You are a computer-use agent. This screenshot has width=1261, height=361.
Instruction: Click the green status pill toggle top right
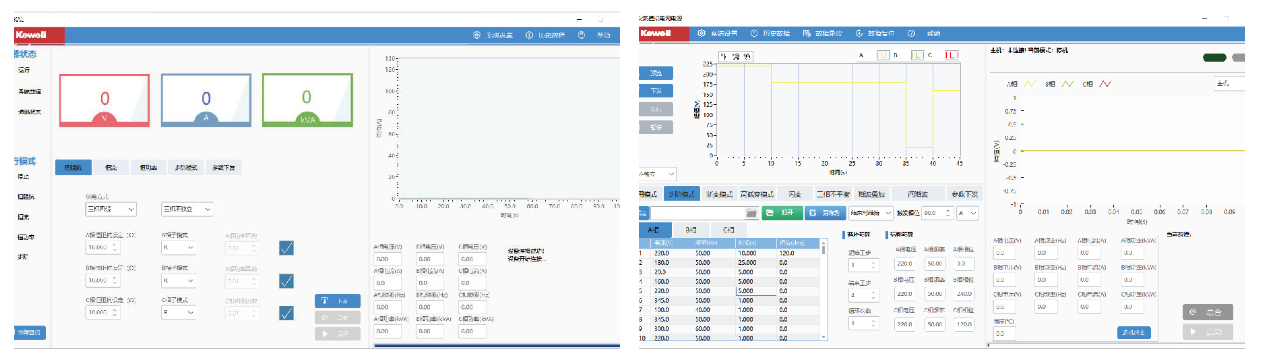pyautogui.click(x=1215, y=58)
